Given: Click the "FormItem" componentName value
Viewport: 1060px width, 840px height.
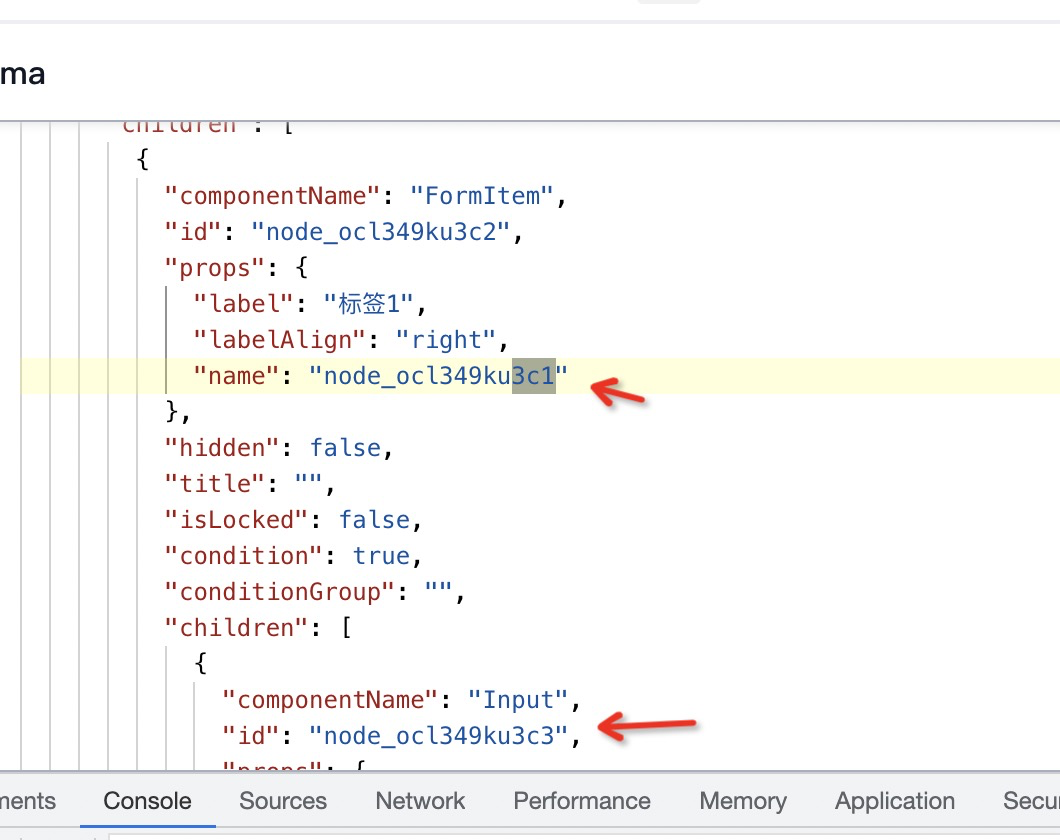Looking at the screenshot, I should (482, 196).
